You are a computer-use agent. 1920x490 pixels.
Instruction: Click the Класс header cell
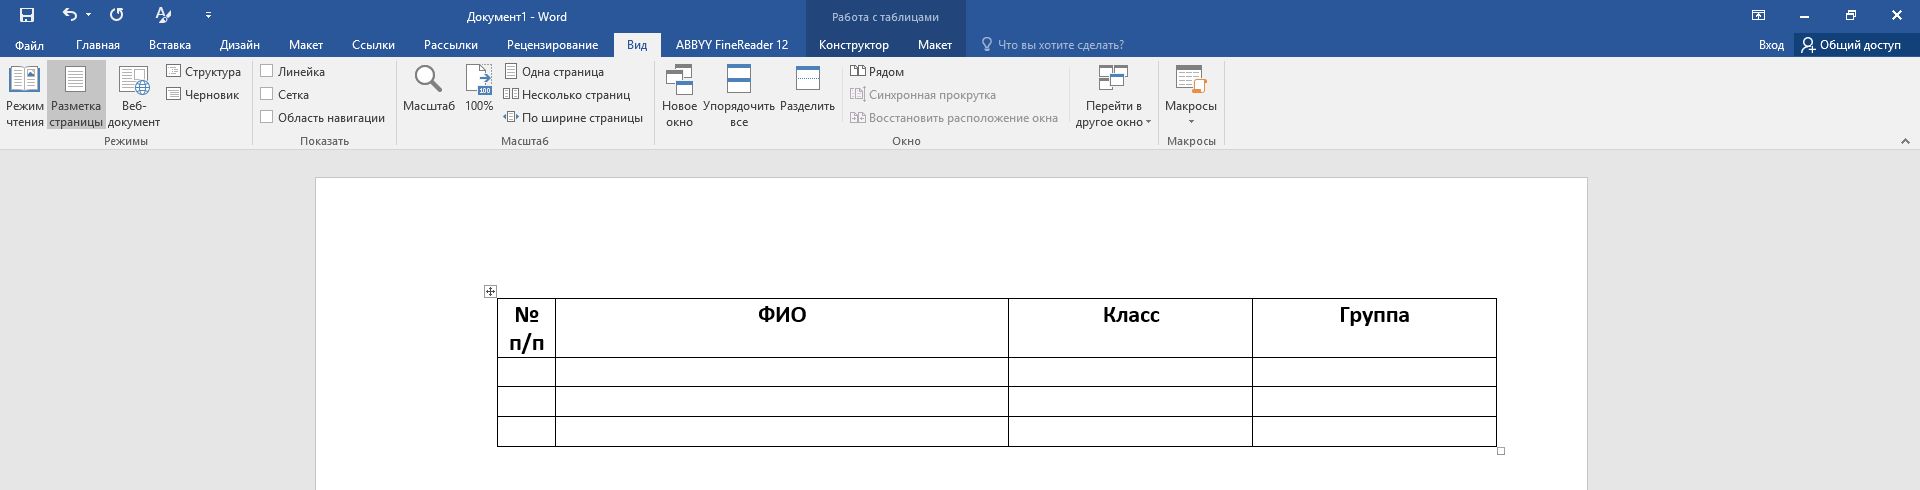coord(1130,328)
